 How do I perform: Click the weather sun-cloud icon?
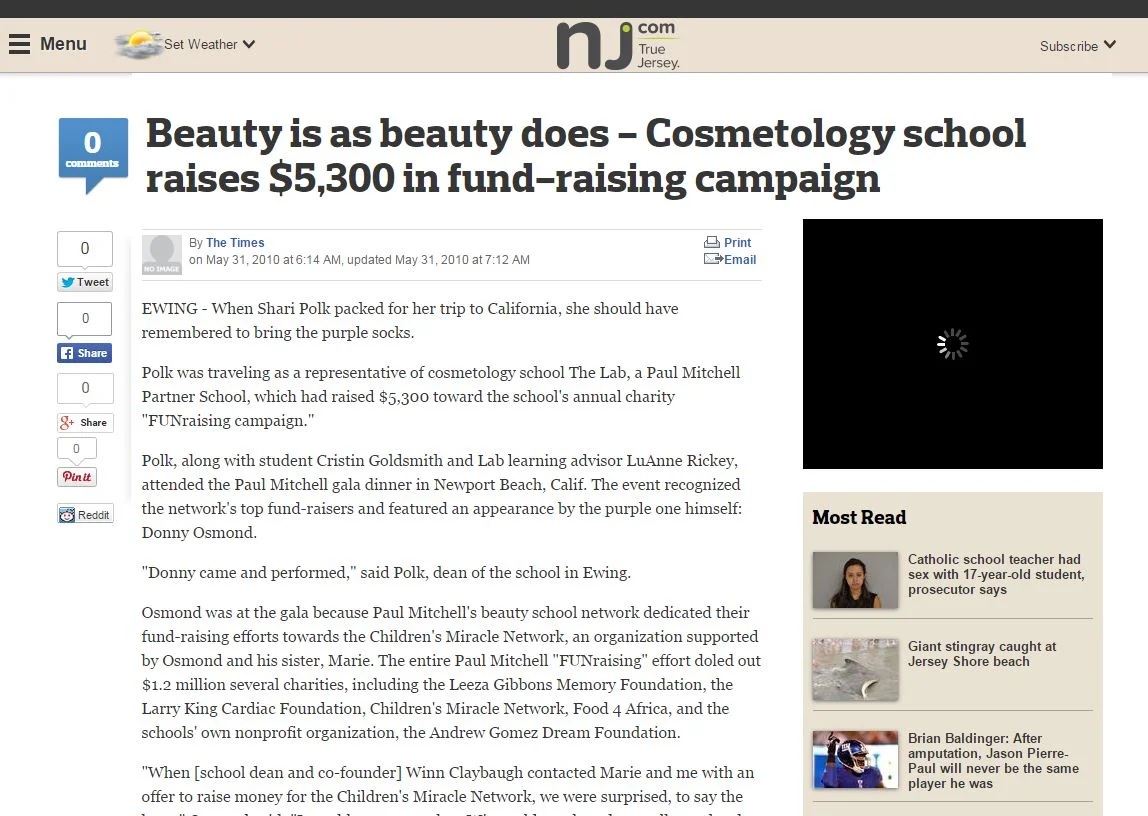138,45
